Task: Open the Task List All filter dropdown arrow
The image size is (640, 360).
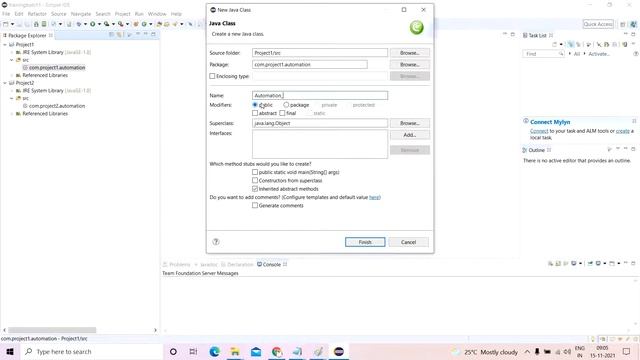Action: 569,54
